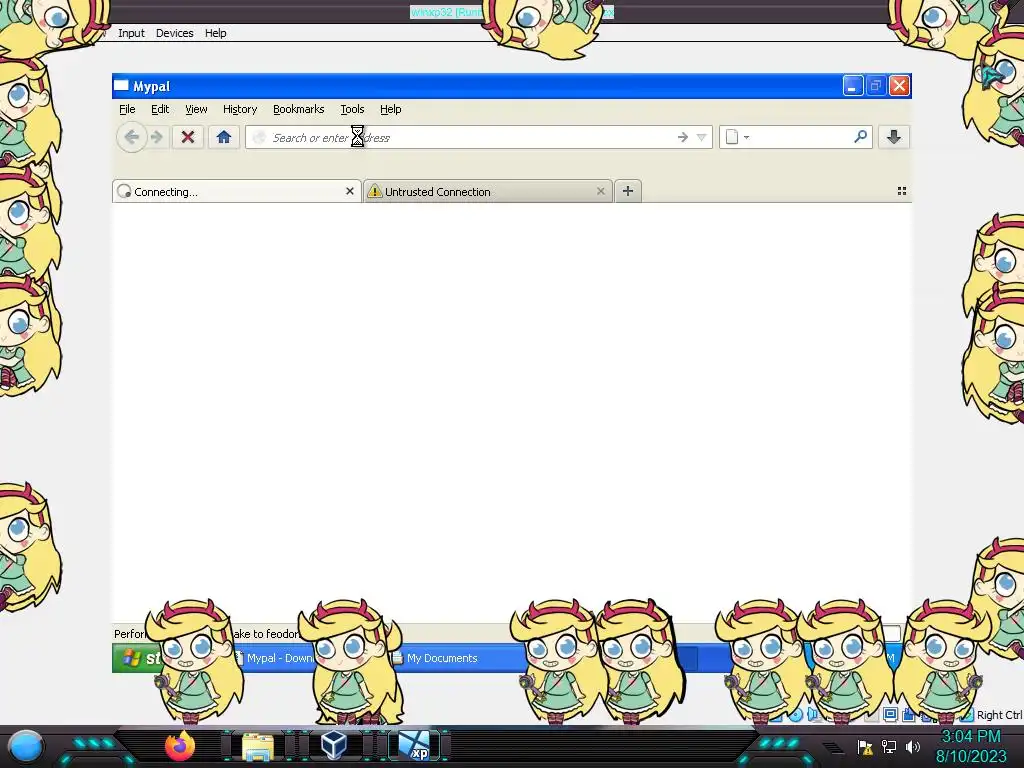Viewport: 1024px width, 768px height.
Task: Open the Bookmarks menu
Action: [298, 109]
